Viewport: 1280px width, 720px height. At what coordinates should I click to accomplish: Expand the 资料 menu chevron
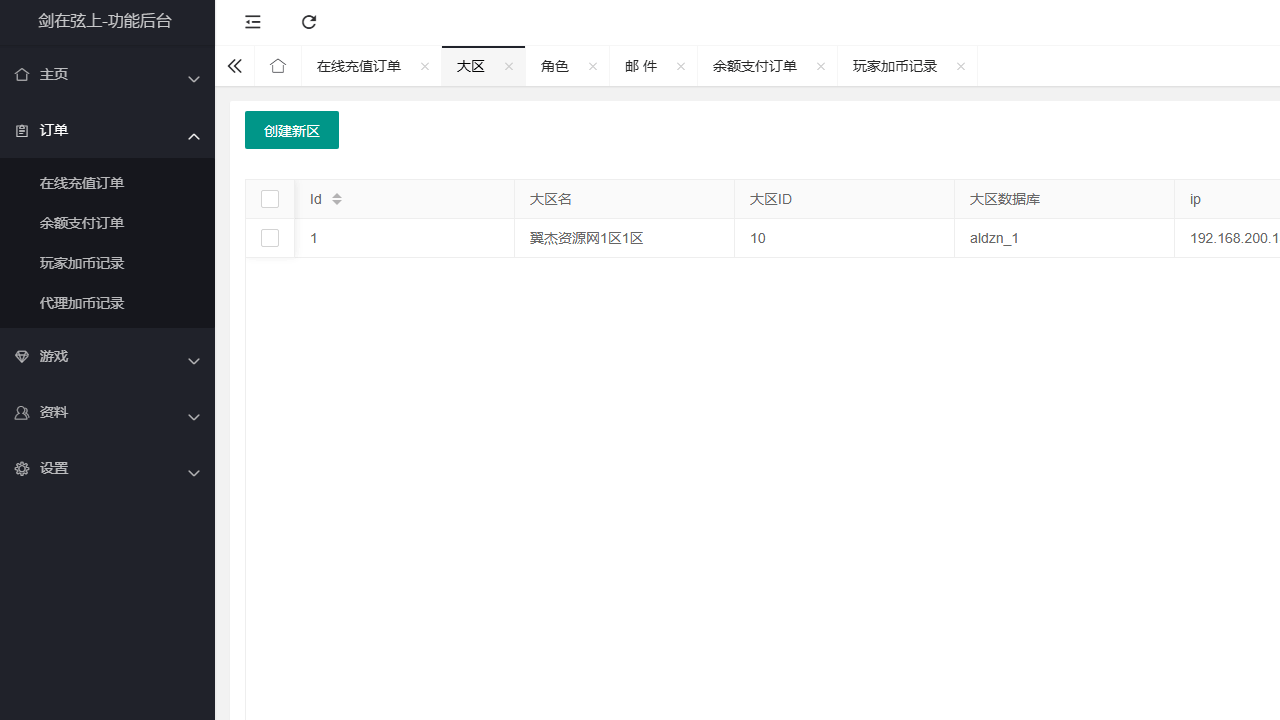coord(194,417)
